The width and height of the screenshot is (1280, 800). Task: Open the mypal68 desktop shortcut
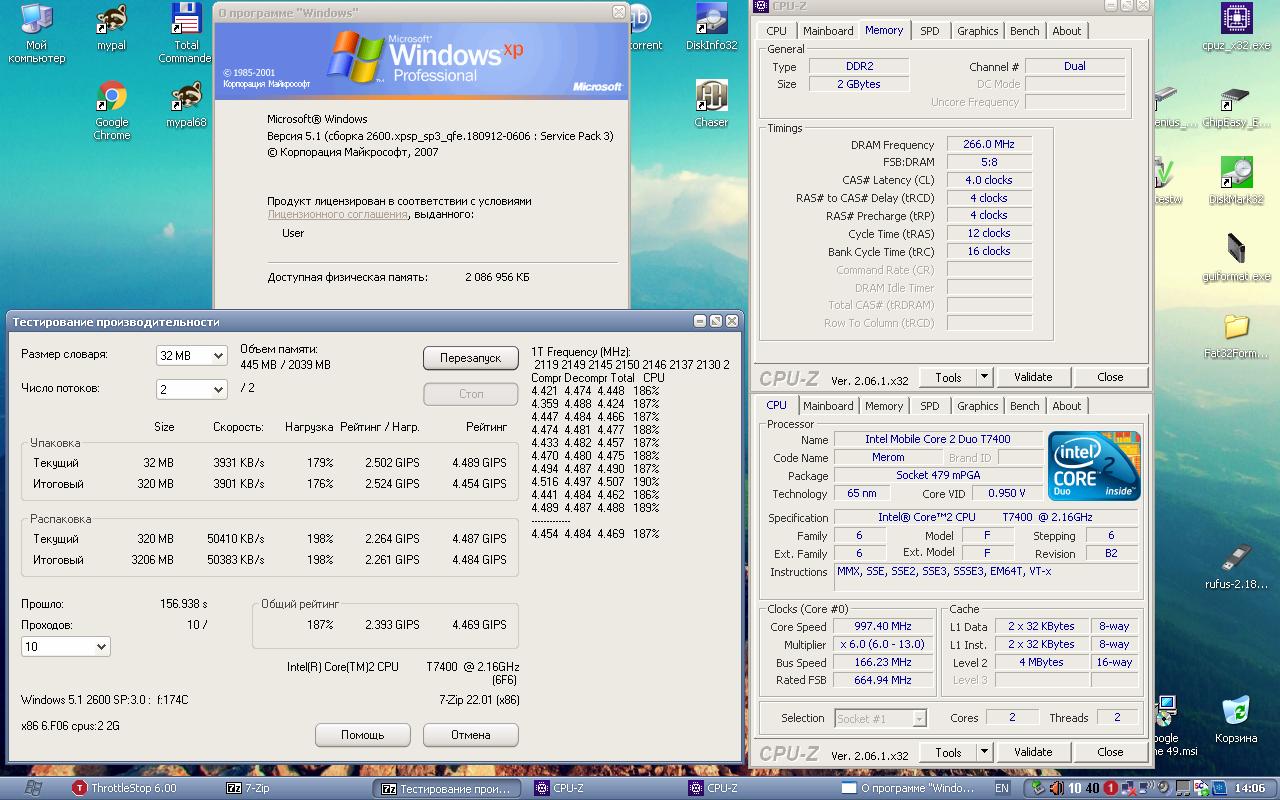point(186,104)
